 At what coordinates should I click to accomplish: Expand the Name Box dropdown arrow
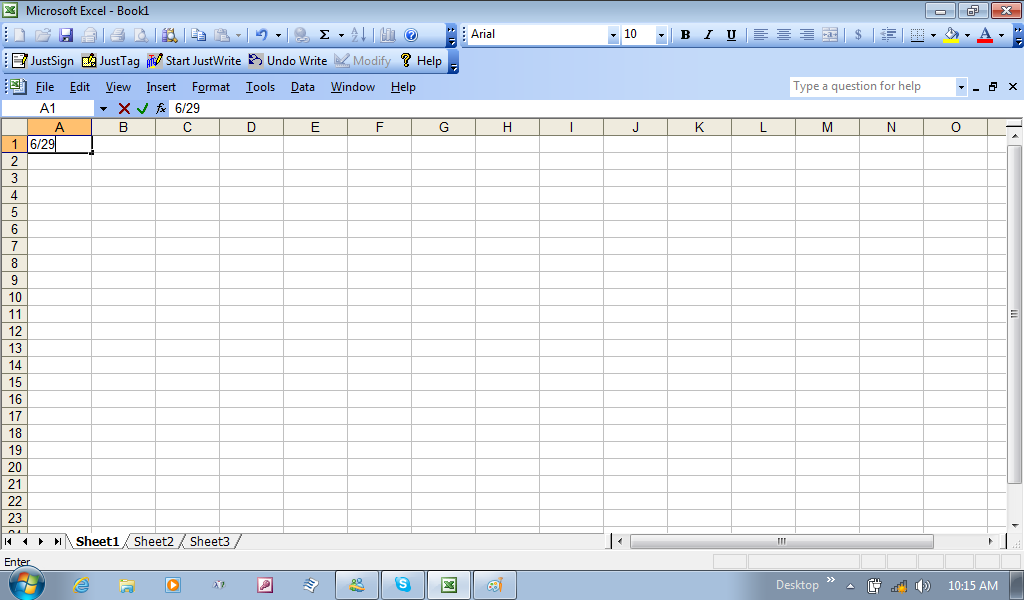pyautogui.click(x=103, y=108)
